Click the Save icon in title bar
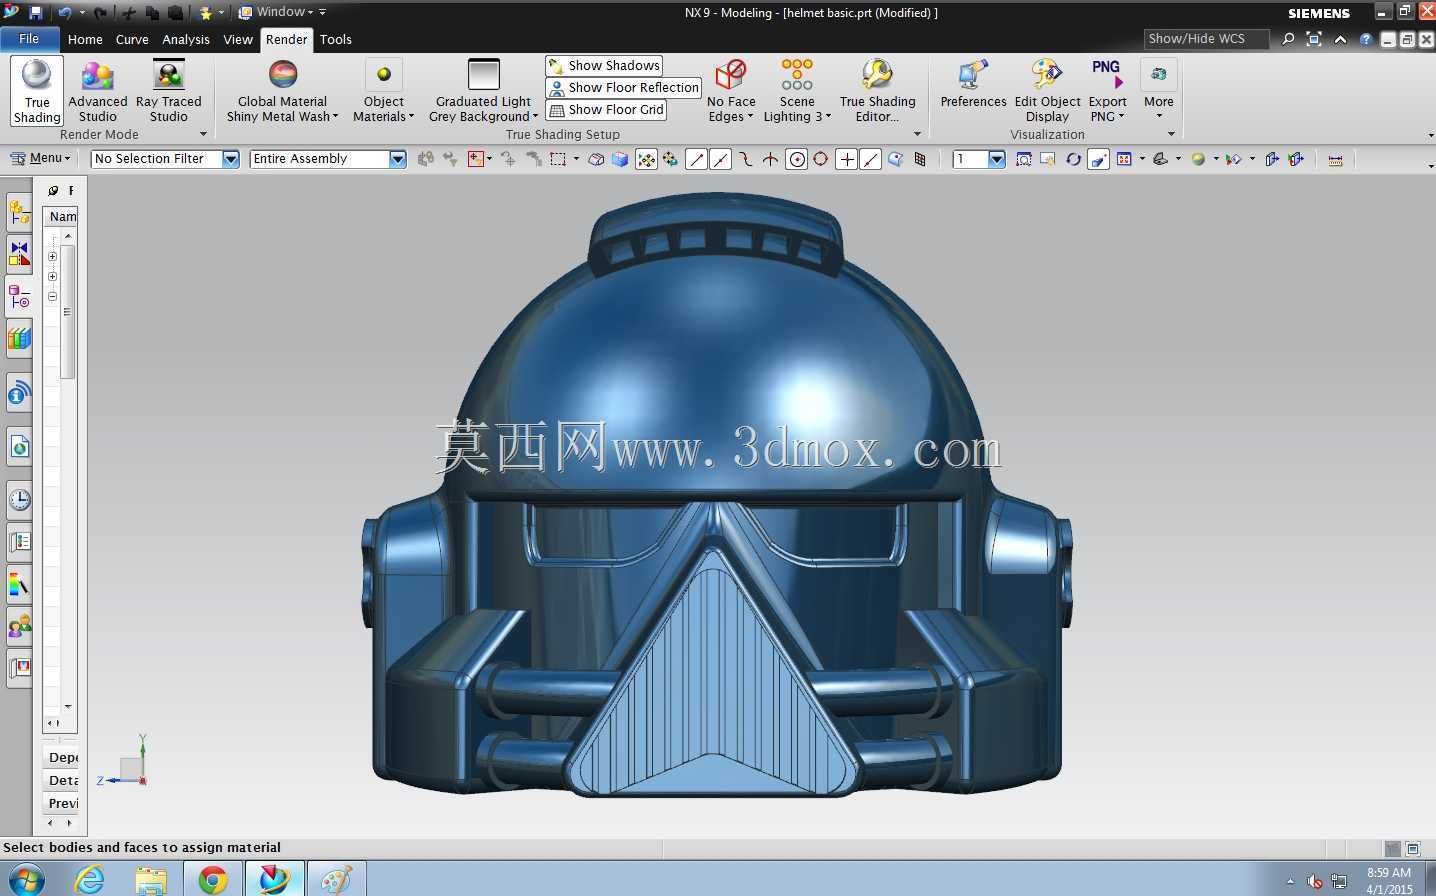The width and height of the screenshot is (1436, 896). [35, 12]
